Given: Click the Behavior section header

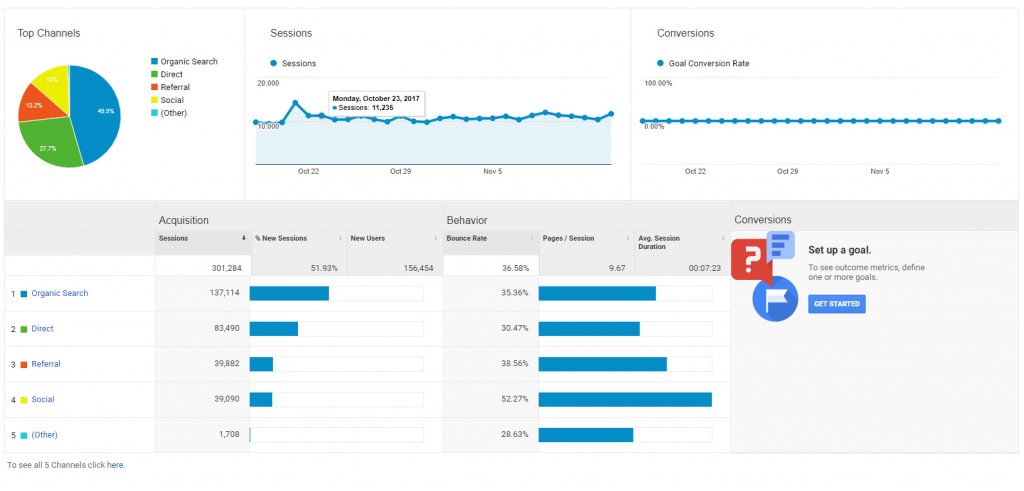Looking at the screenshot, I should (x=467, y=221).
